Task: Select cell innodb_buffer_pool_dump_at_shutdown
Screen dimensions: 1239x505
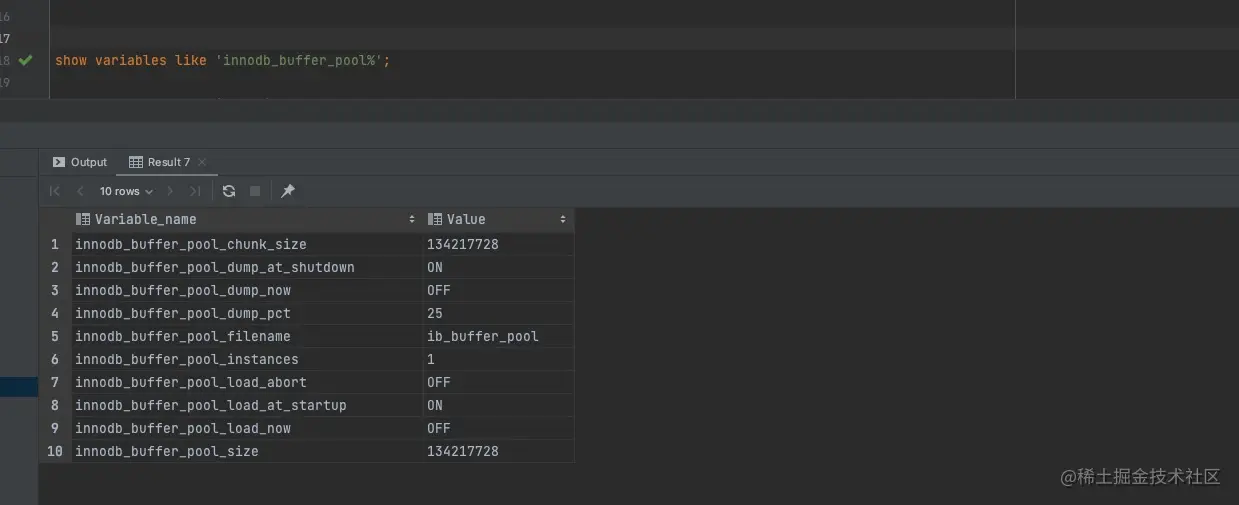Action: (246, 267)
